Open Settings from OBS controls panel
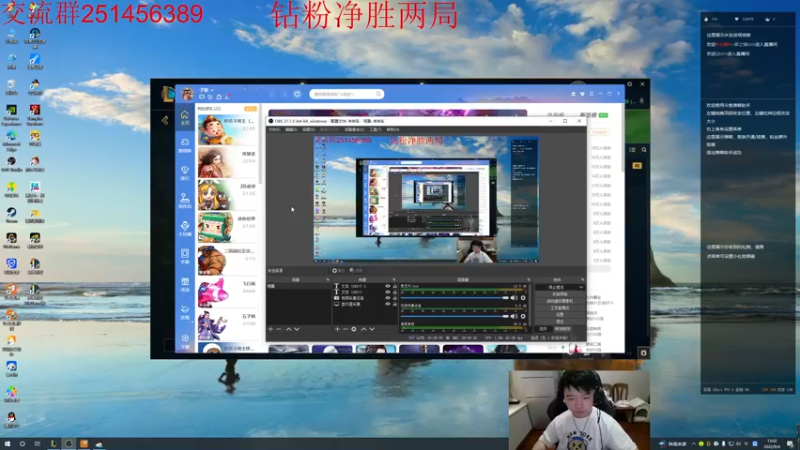This screenshot has width=800, height=450. pos(560,314)
